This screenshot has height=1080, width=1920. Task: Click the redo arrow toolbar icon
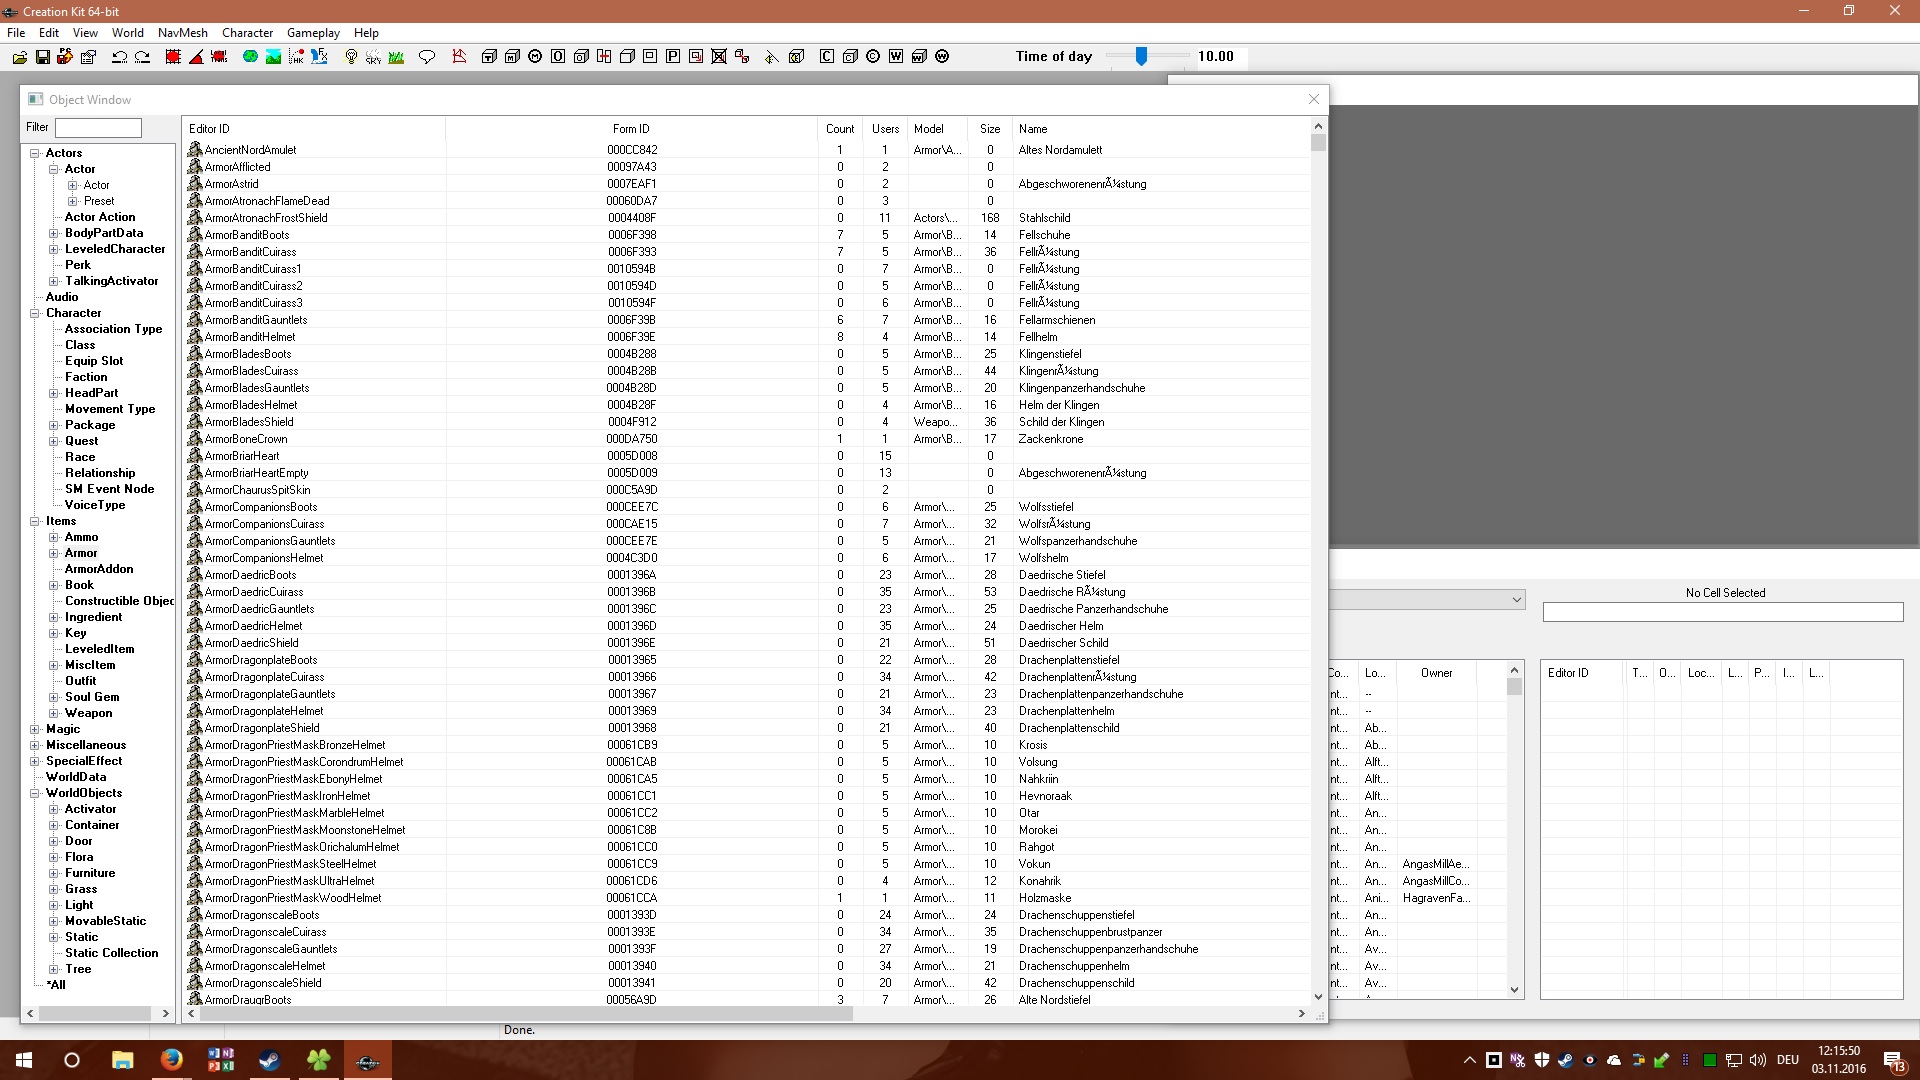tap(143, 57)
